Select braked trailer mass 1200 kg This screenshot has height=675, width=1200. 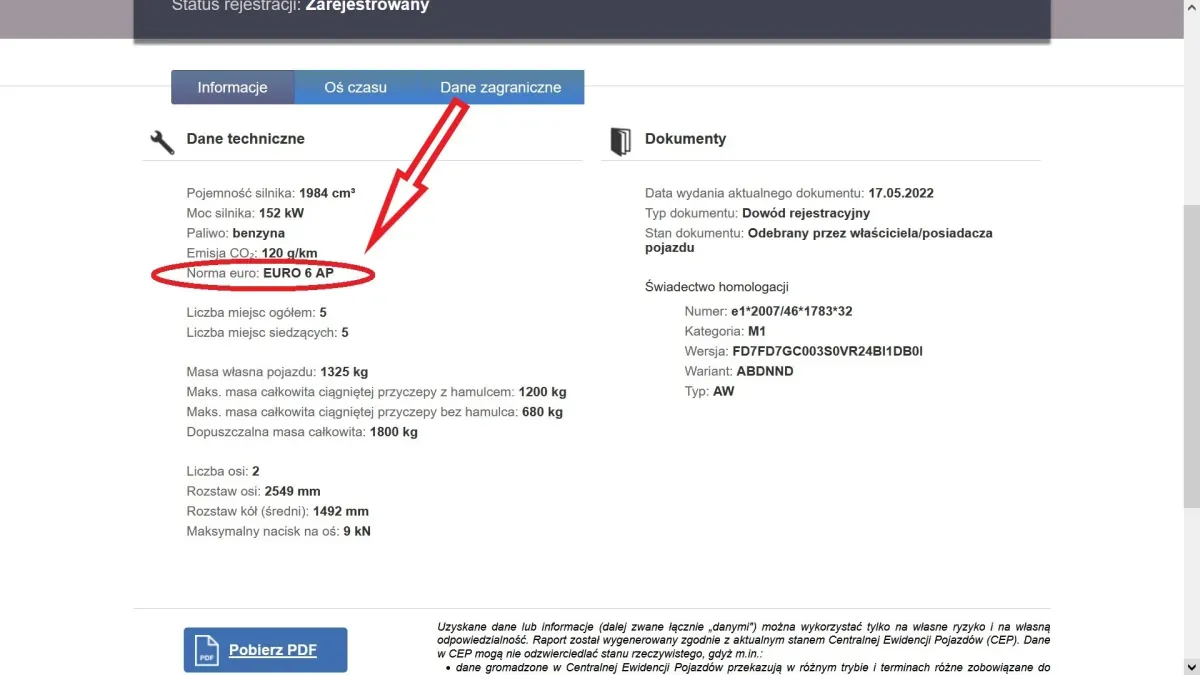click(x=544, y=392)
